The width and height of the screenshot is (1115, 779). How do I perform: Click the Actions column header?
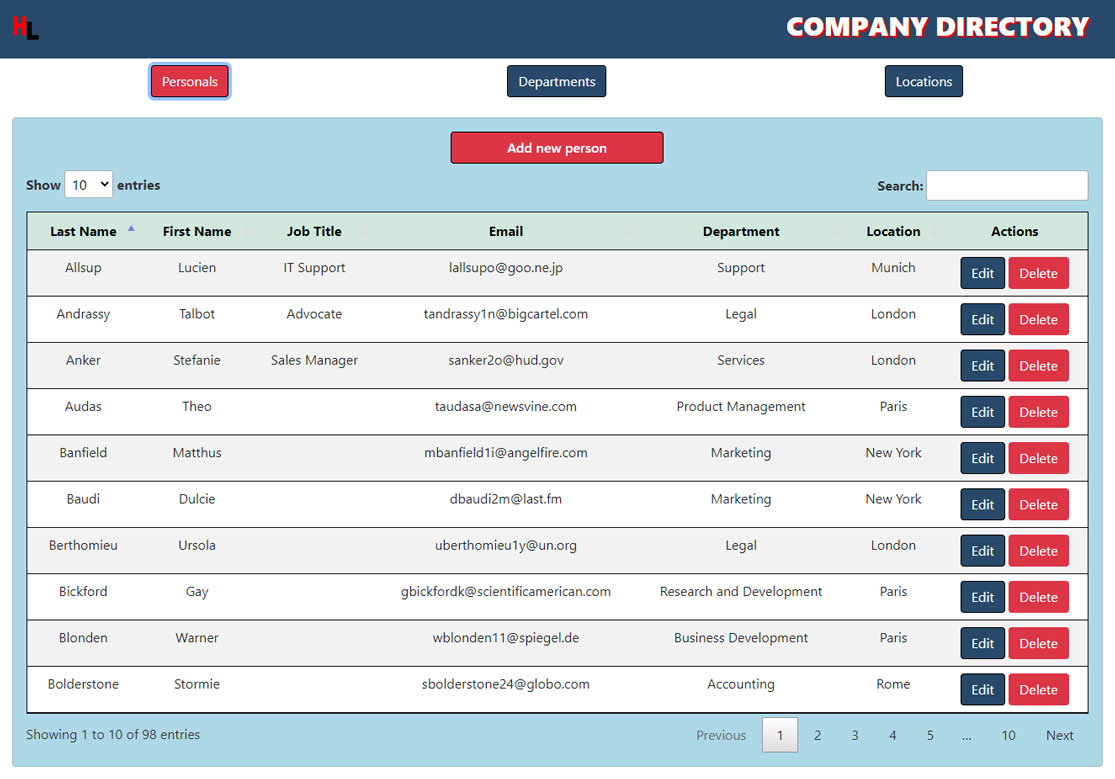[1014, 231]
